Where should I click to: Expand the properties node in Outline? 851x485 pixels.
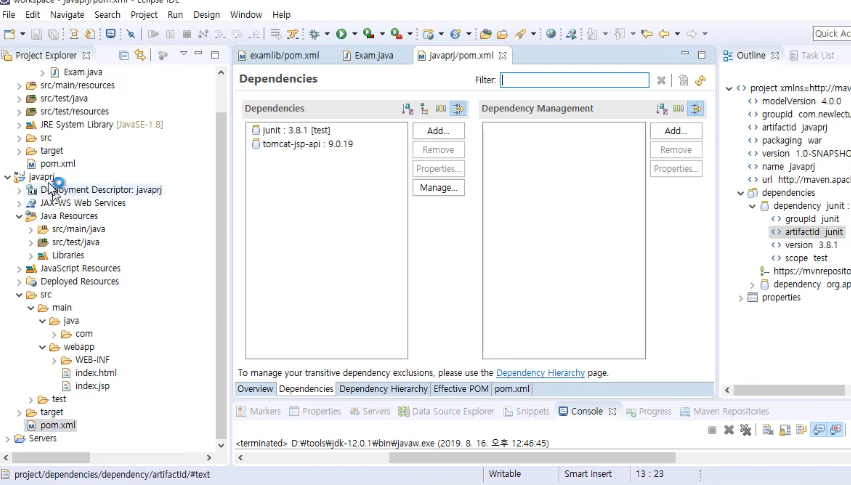click(740, 298)
